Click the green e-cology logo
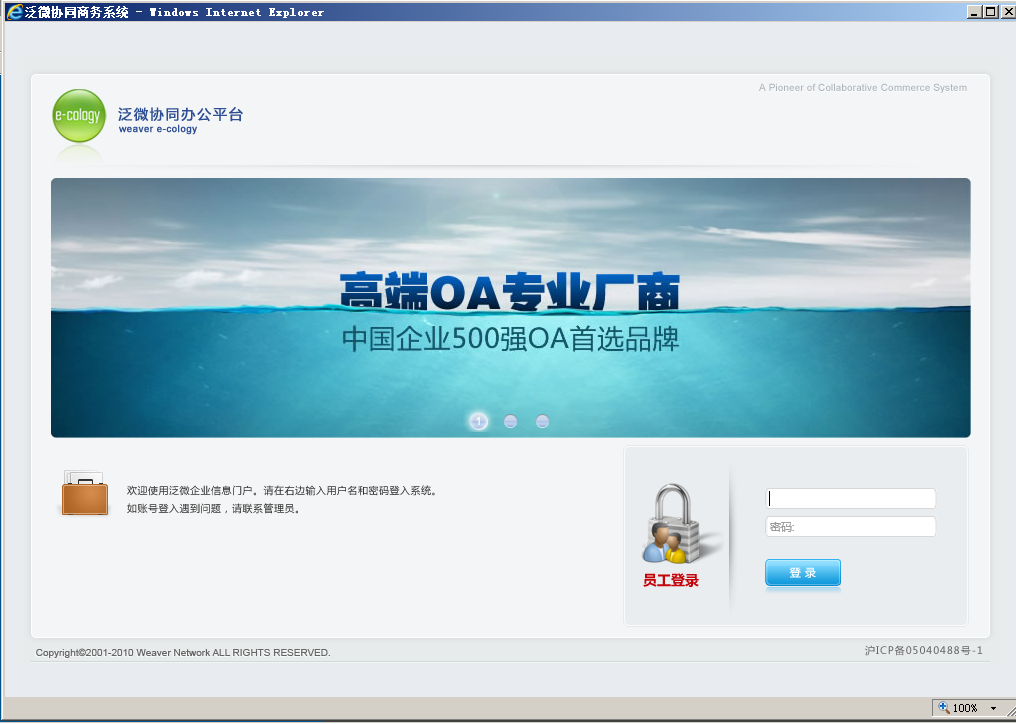 pos(78,116)
